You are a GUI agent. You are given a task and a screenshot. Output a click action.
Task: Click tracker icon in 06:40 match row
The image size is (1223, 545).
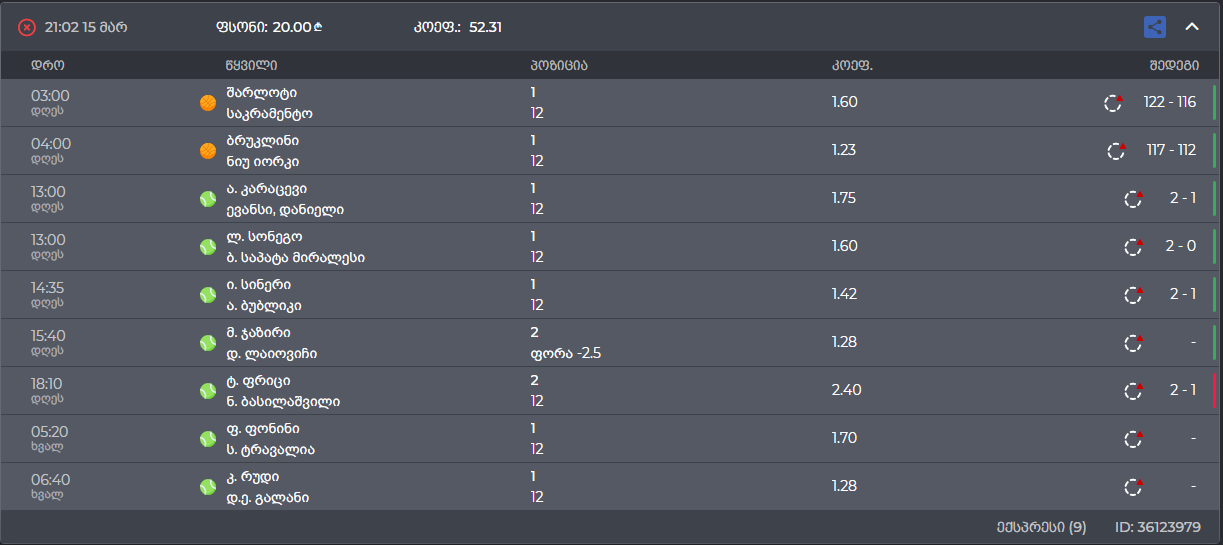pos(1133,487)
